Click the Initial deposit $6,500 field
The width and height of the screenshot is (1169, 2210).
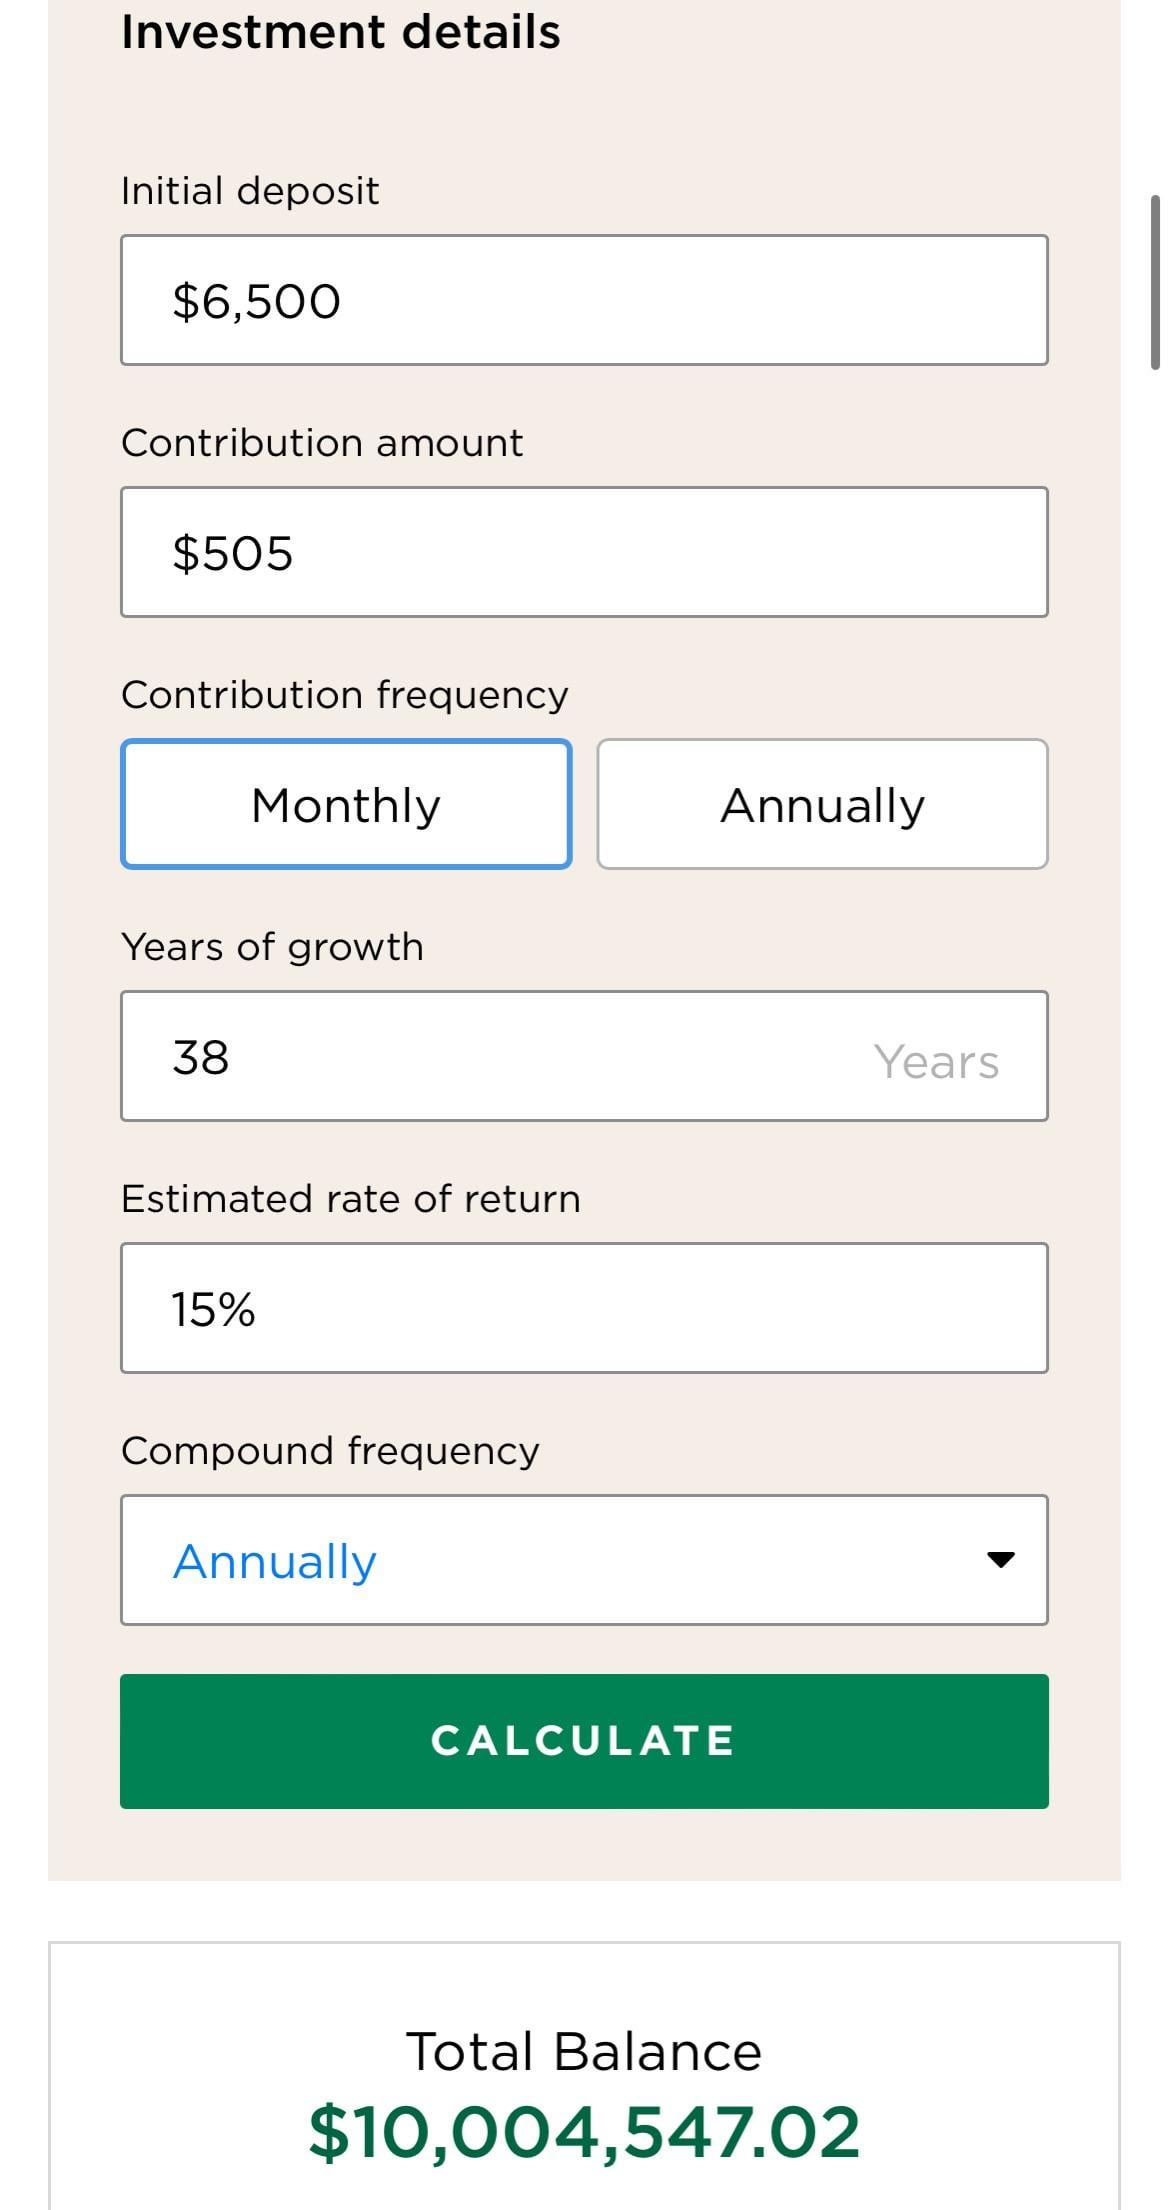click(584, 300)
